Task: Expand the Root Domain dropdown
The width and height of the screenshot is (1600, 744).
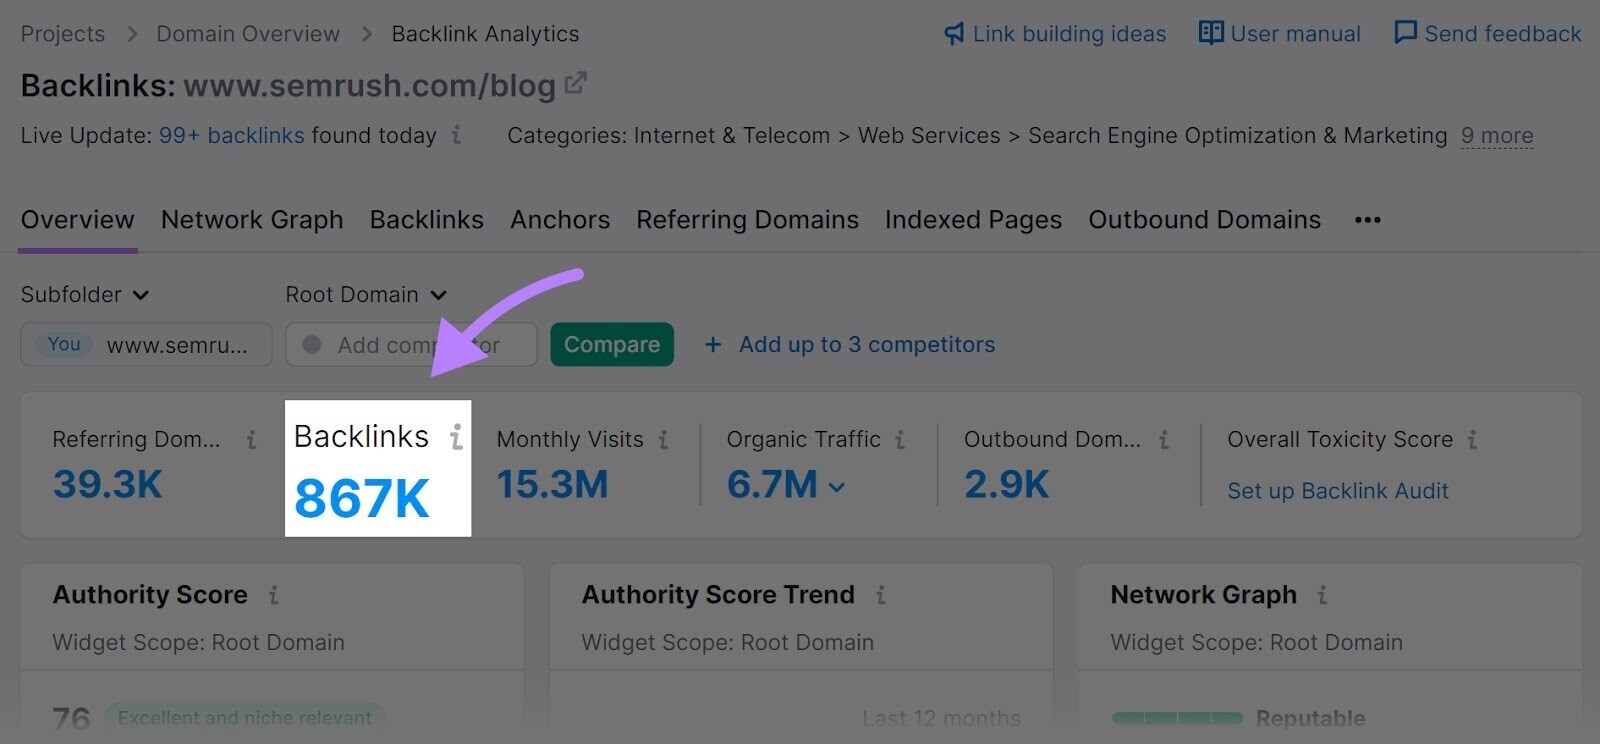Action: (x=366, y=294)
